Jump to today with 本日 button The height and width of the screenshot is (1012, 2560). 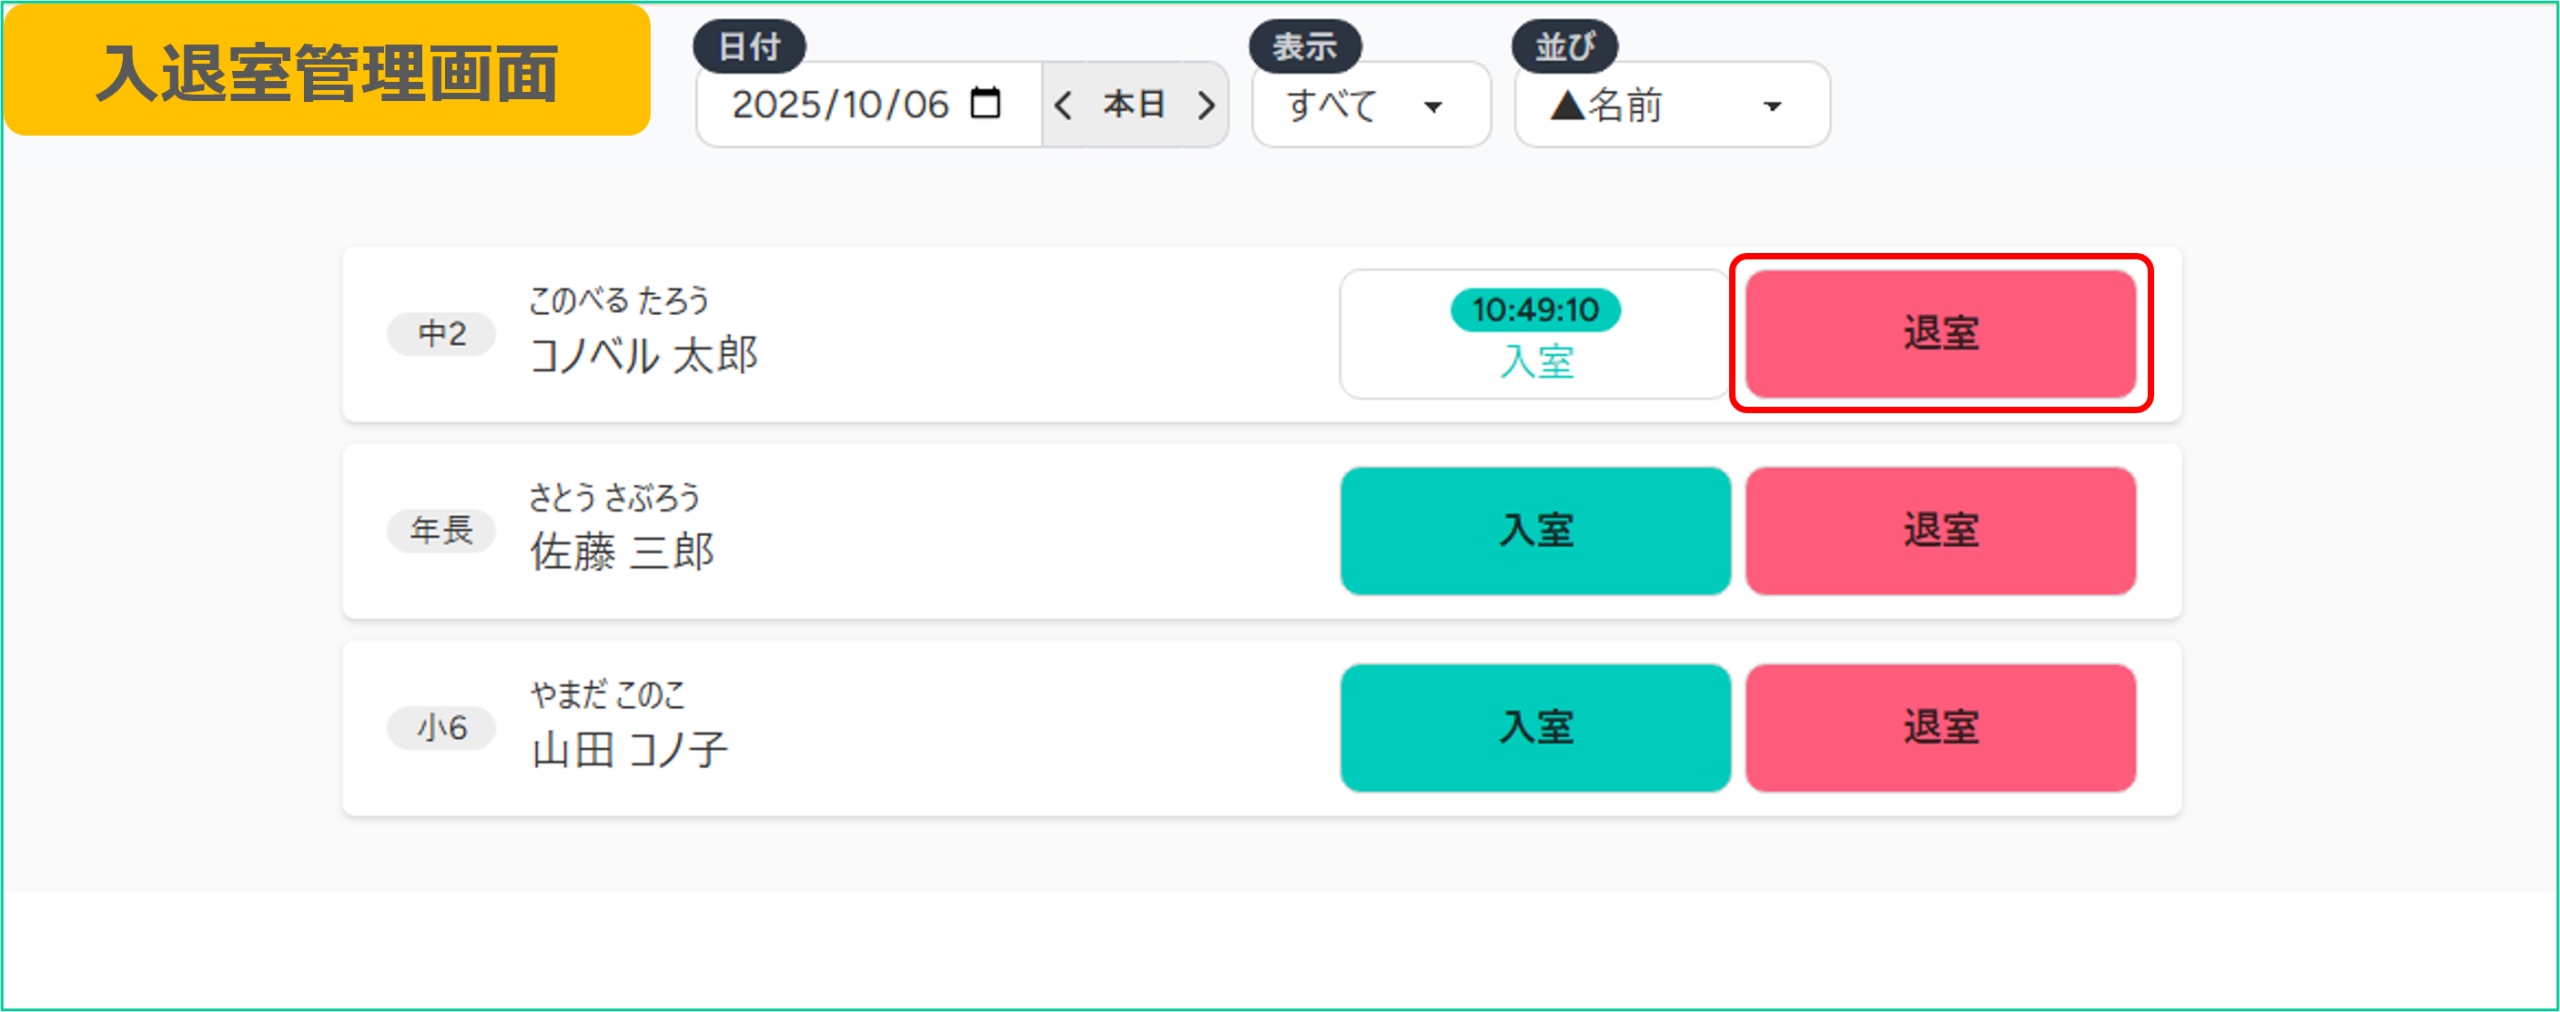pyautogui.click(x=1134, y=105)
